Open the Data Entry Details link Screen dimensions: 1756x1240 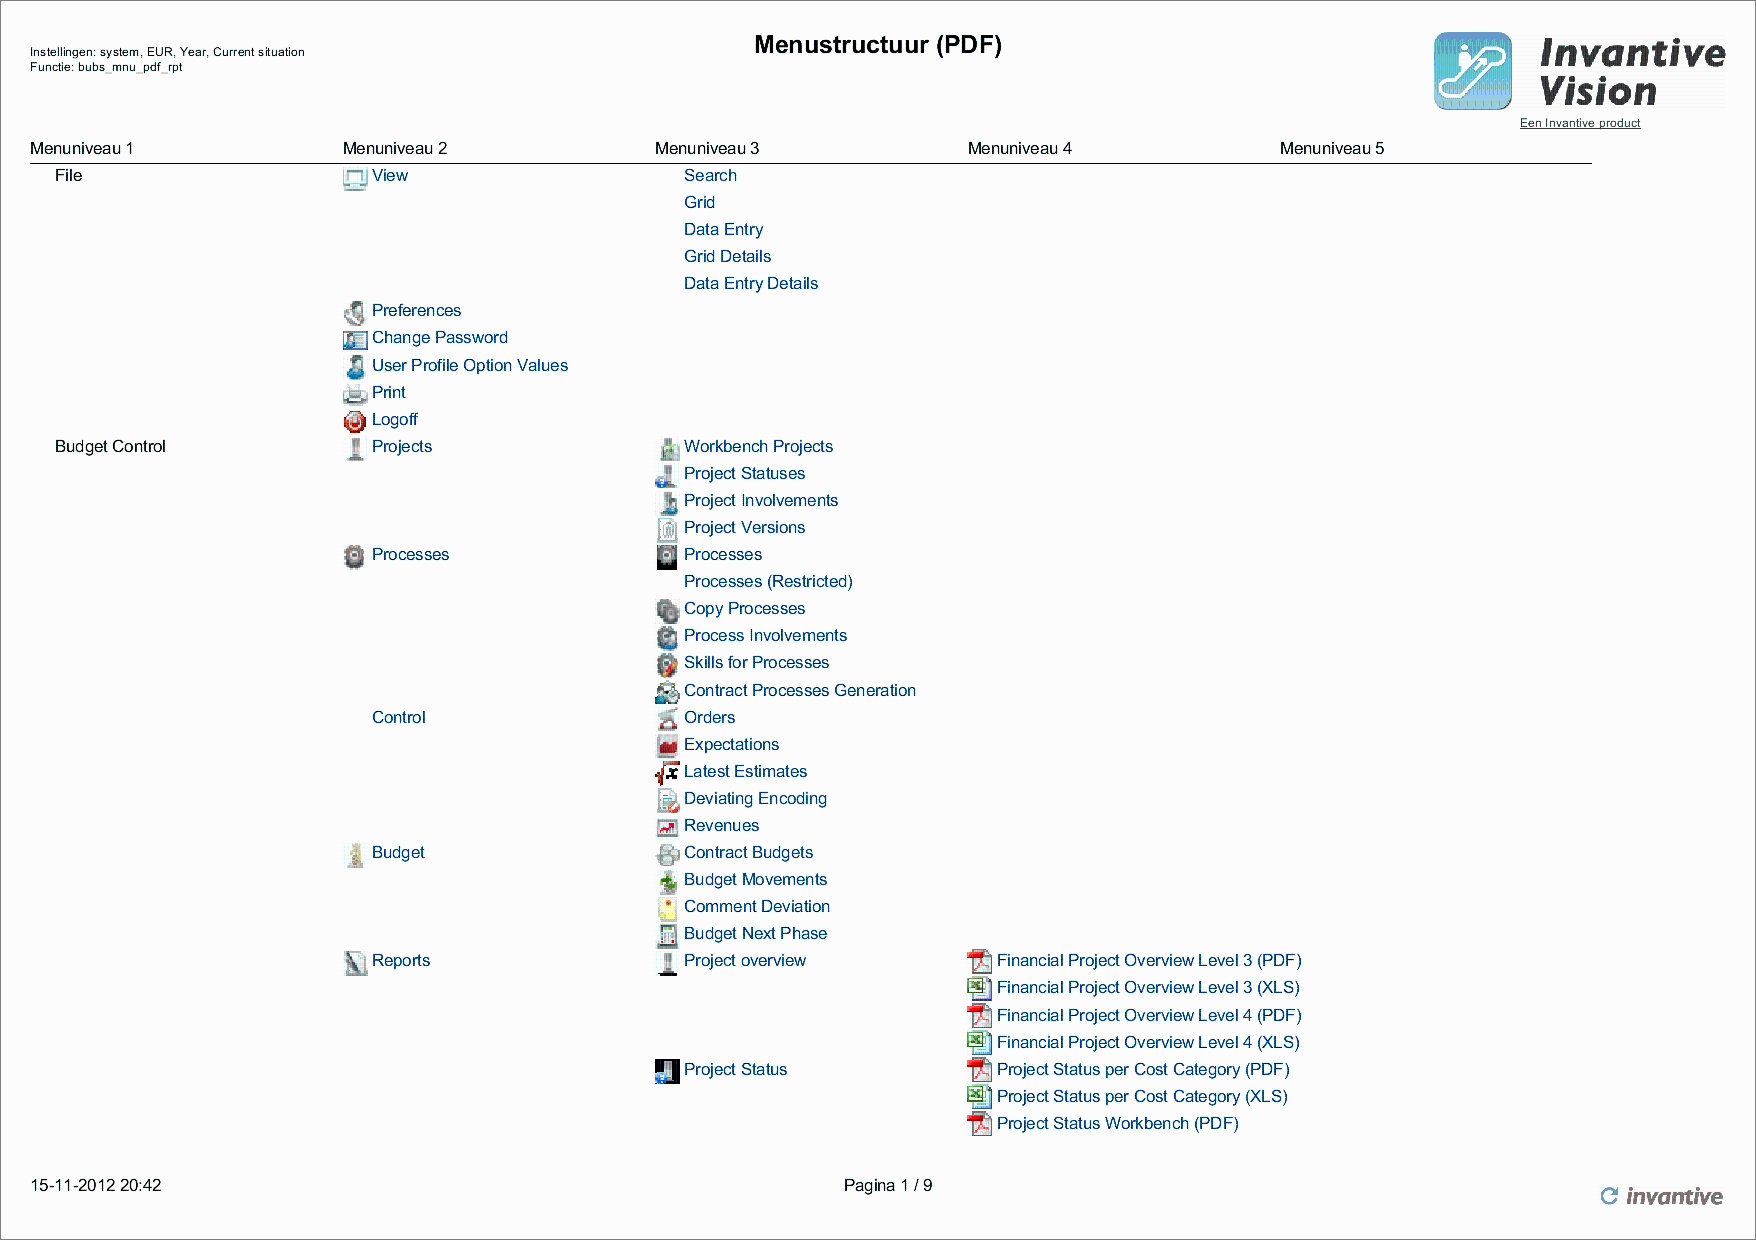pyautogui.click(x=751, y=283)
